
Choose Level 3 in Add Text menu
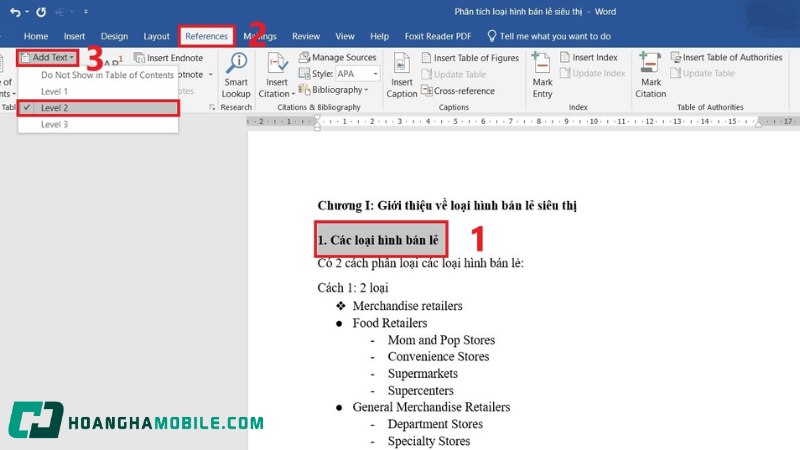pyautogui.click(x=55, y=124)
